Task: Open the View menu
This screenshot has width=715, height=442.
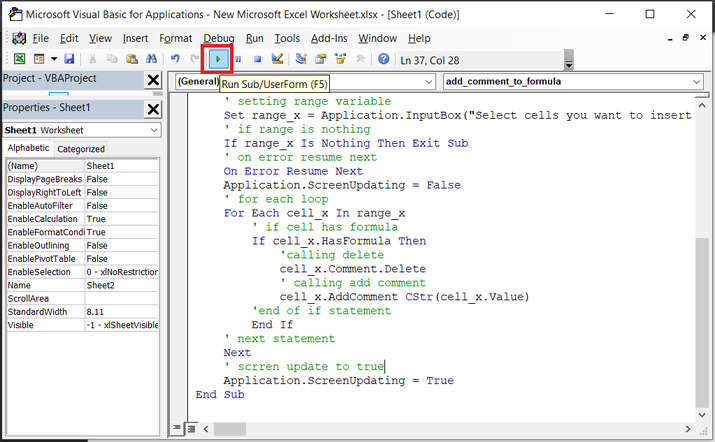Action: [100, 38]
